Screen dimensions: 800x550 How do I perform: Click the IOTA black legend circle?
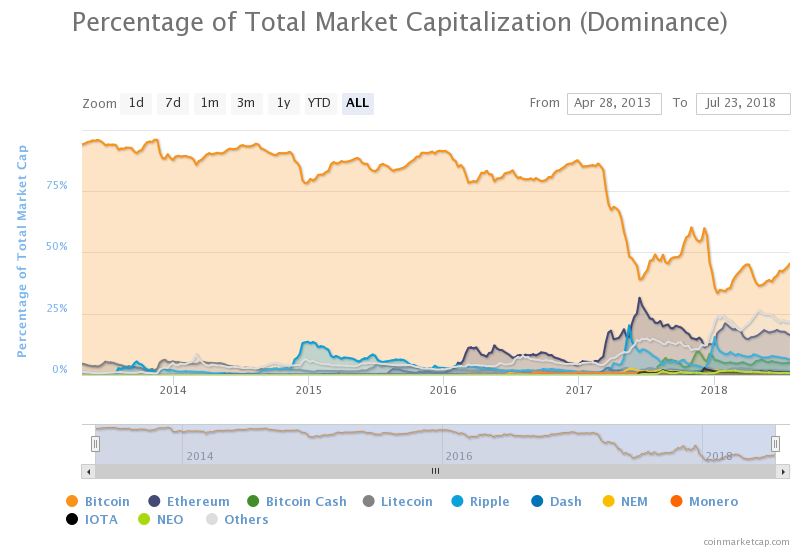pos(72,519)
